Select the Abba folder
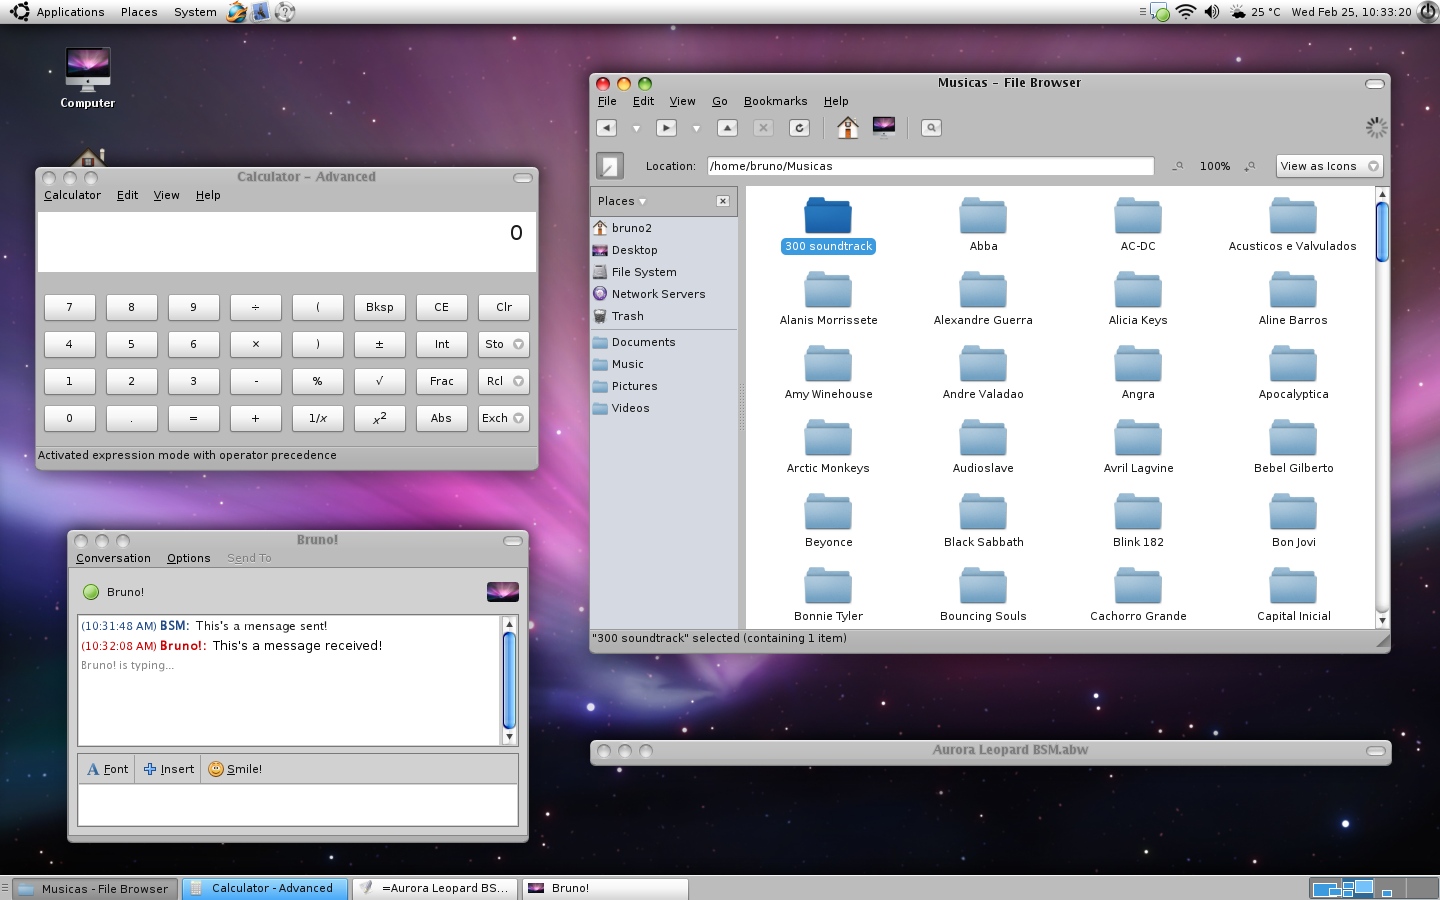This screenshot has height=900, width=1440. click(x=983, y=225)
